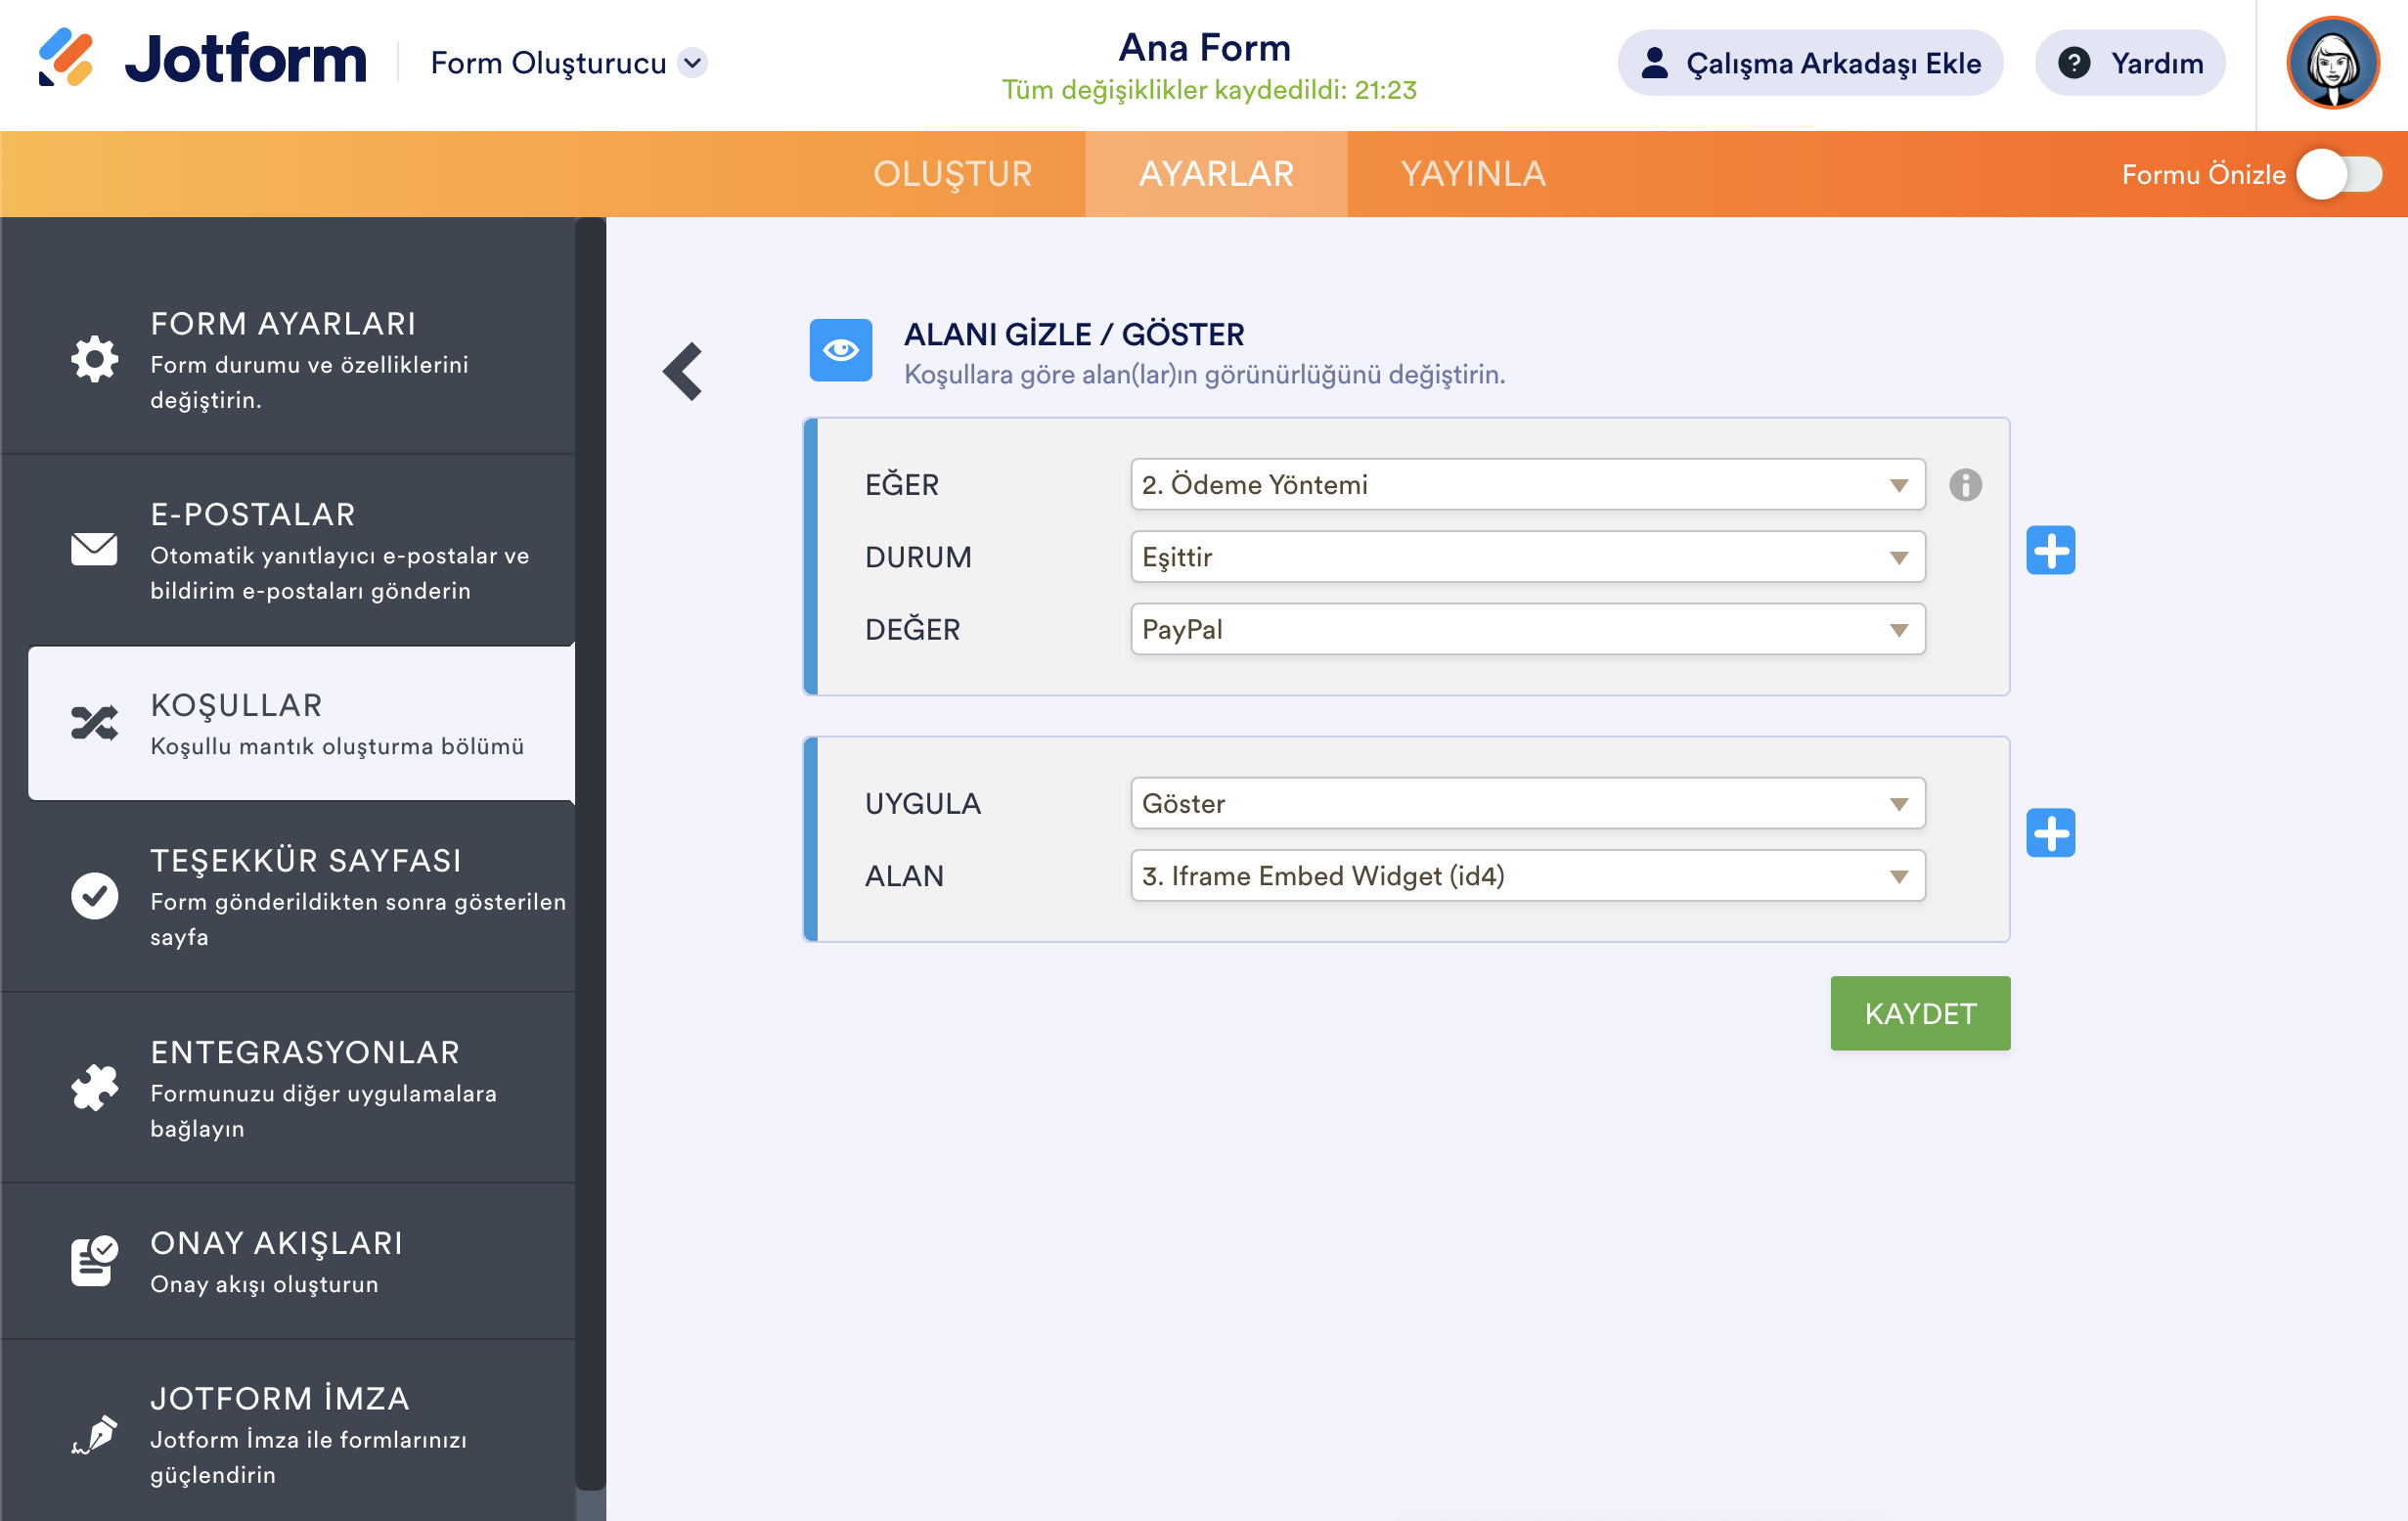The image size is (2408, 1521).
Task: Open the Yardım help button
Action: (2129, 63)
